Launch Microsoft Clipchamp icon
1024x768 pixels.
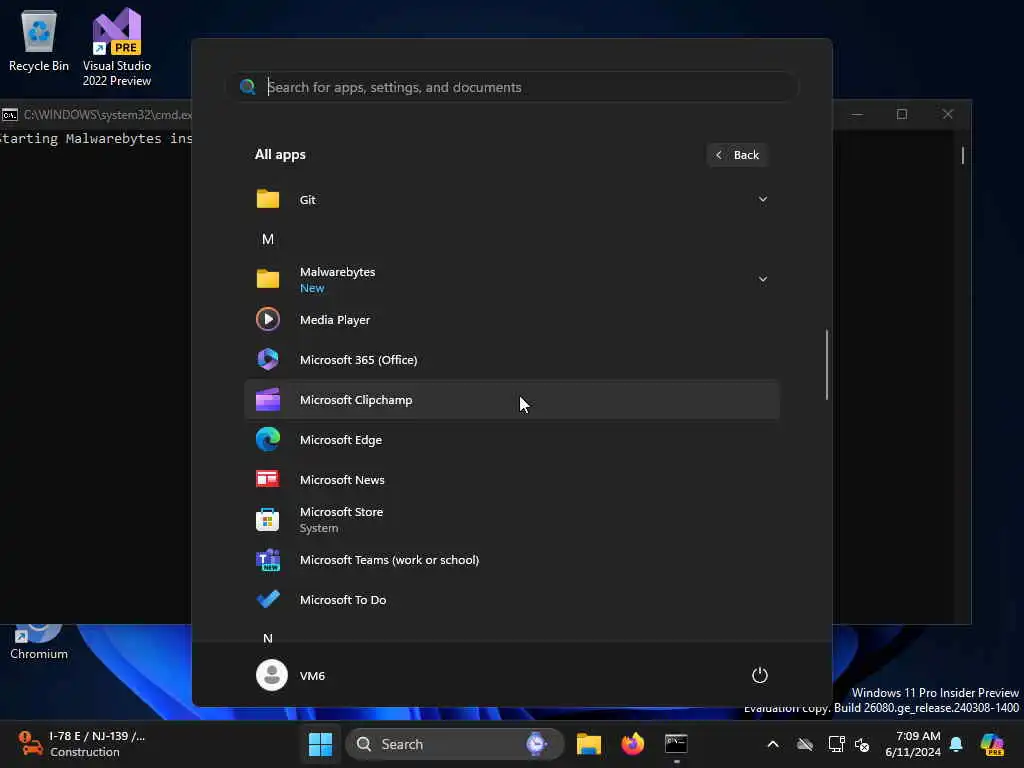pyautogui.click(x=268, y=400)
